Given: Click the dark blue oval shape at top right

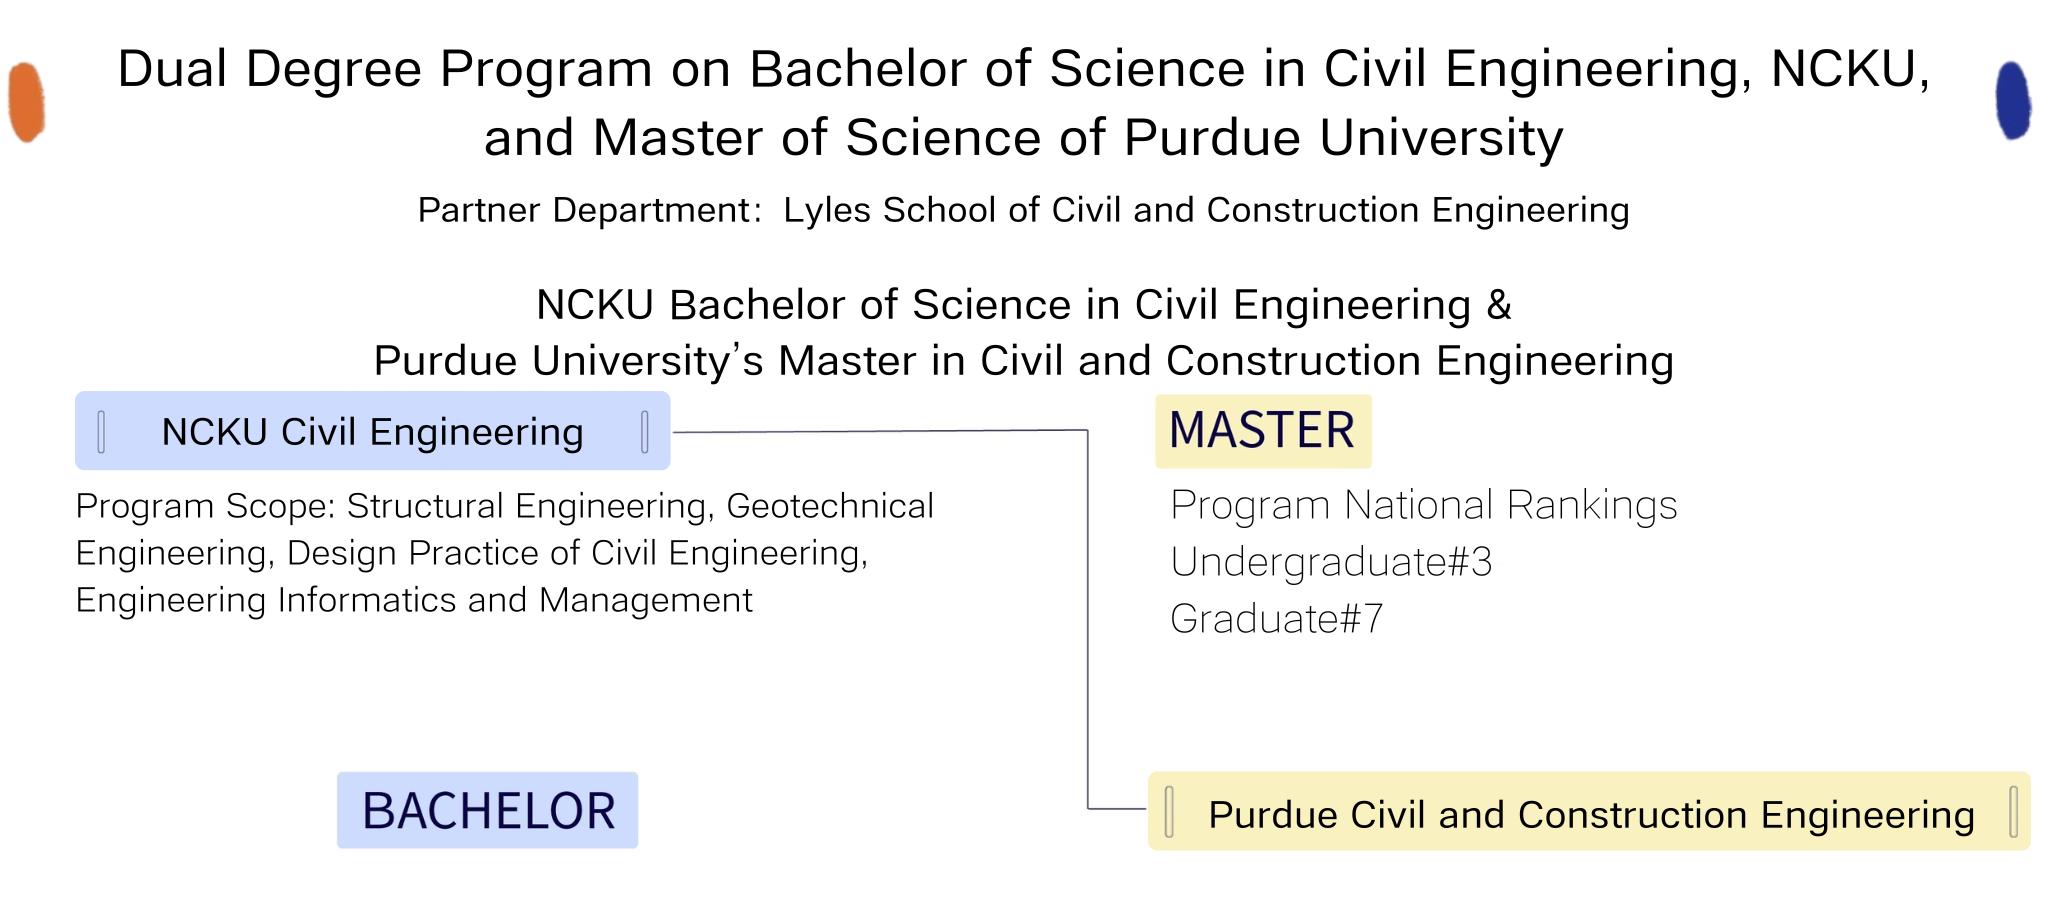Looking at the screenshot, I should click(x=2013, y=100).
